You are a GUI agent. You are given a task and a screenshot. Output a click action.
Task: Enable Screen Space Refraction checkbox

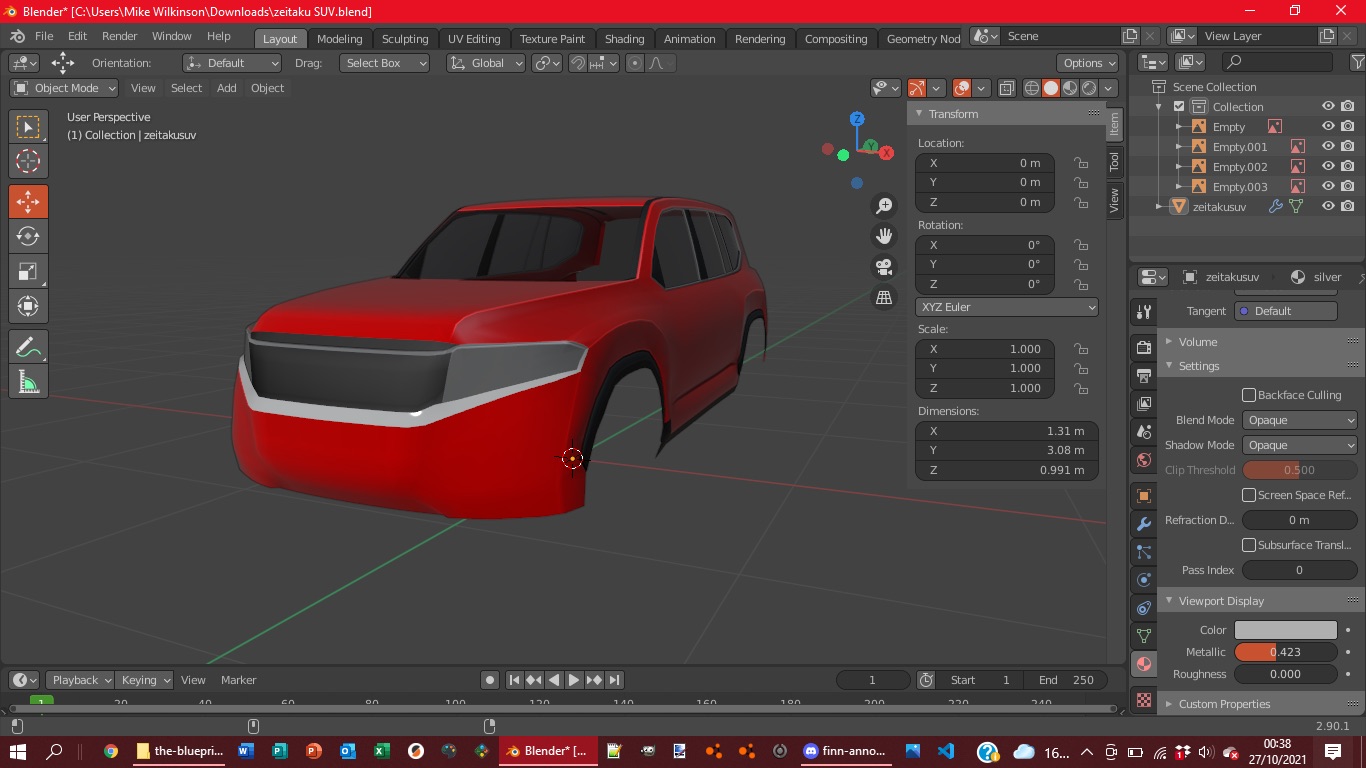pos(1249,495)
